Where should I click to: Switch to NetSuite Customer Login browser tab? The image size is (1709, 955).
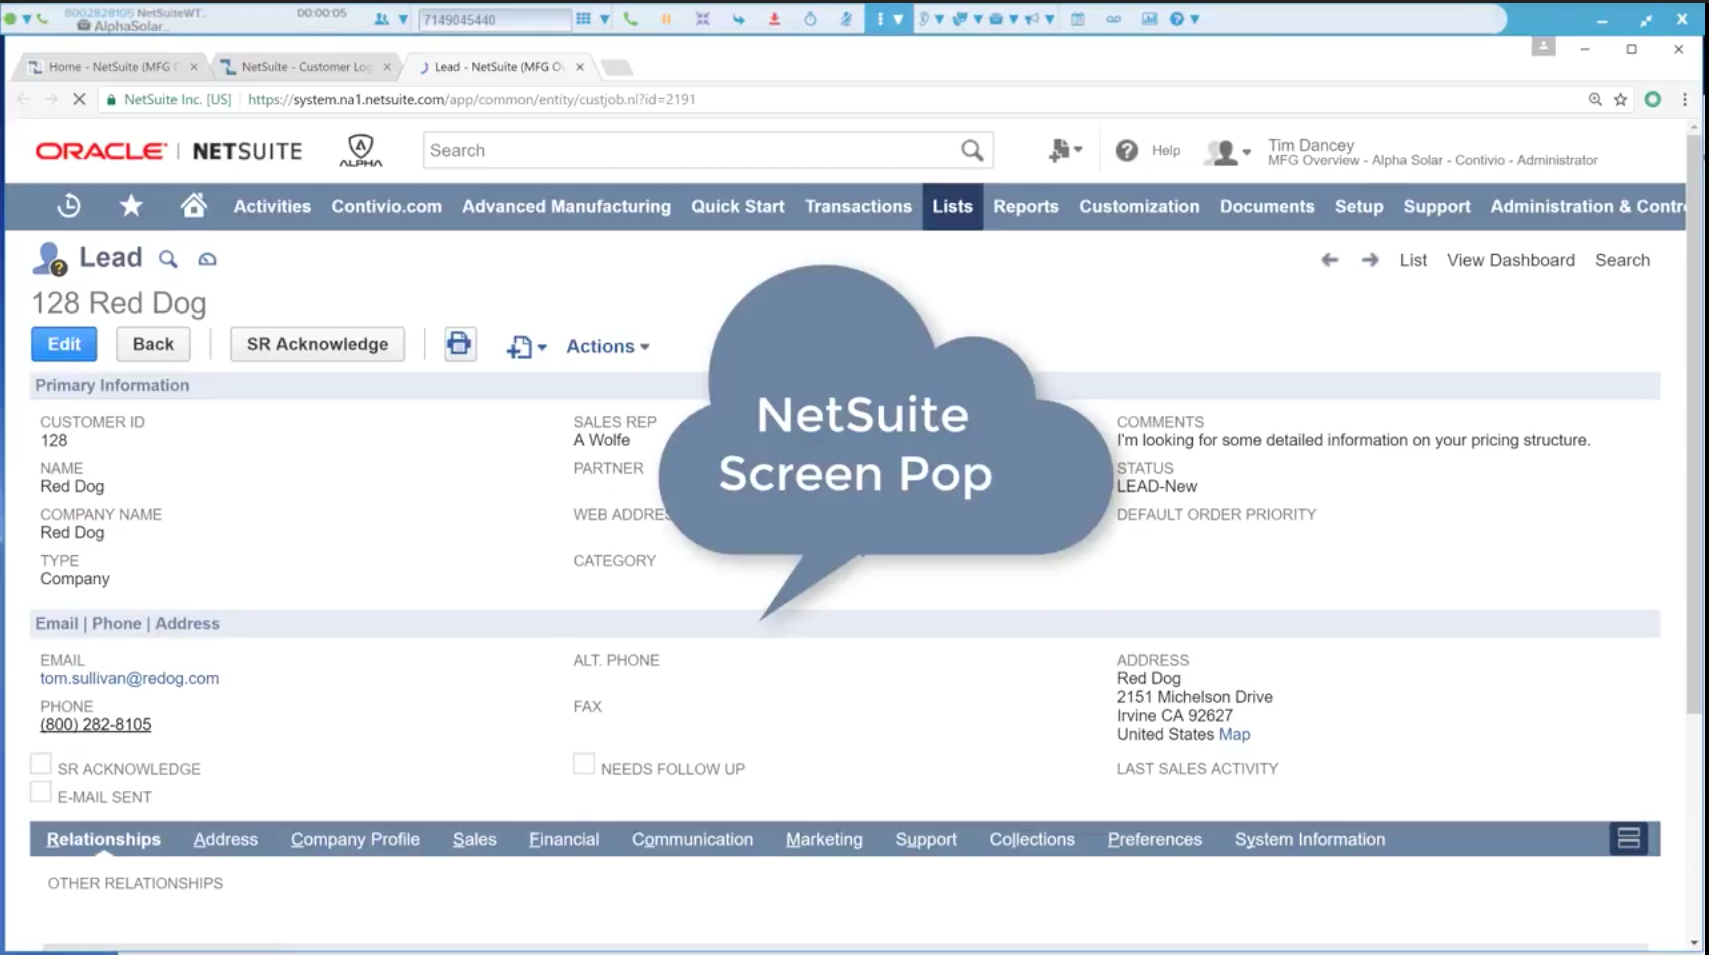tap(305, 67)
